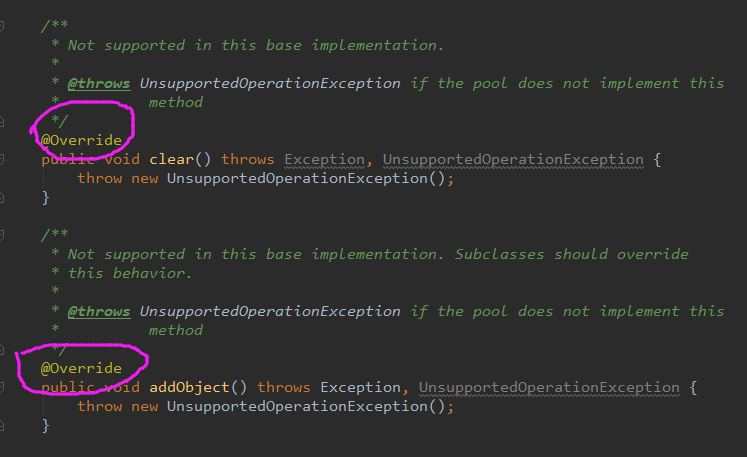The width and height of the screenshot is (747, 457).
Task: Collapse the clear() method fold marker
Action: point(3,159)
